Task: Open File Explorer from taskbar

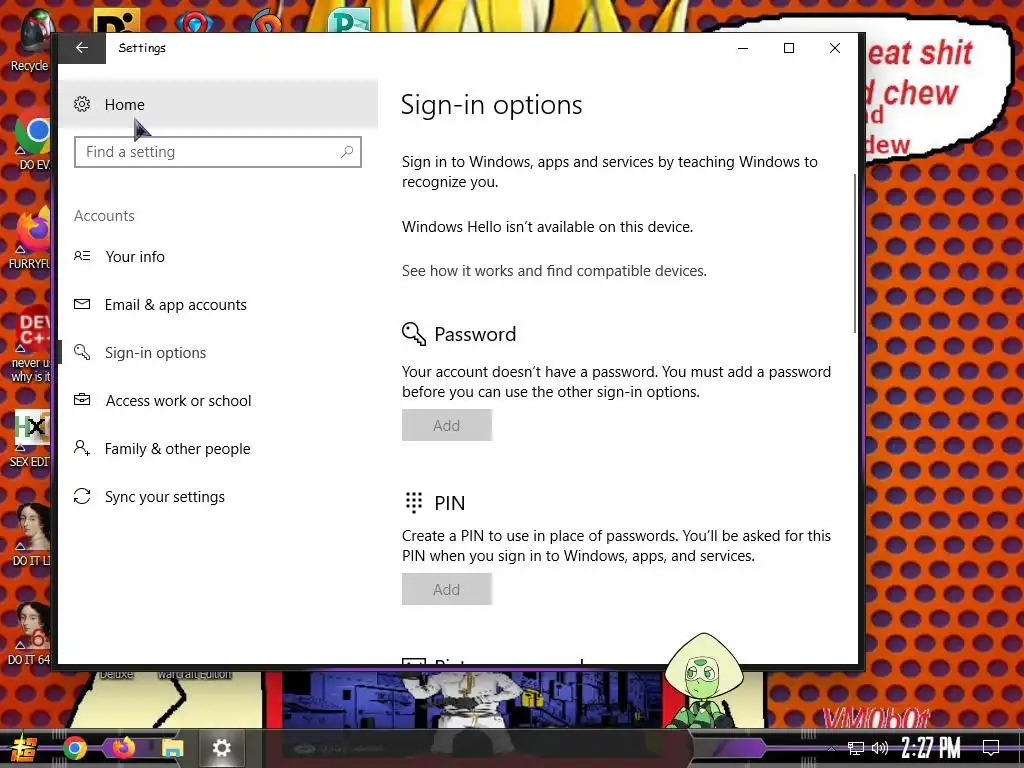Action: point(172,748)
